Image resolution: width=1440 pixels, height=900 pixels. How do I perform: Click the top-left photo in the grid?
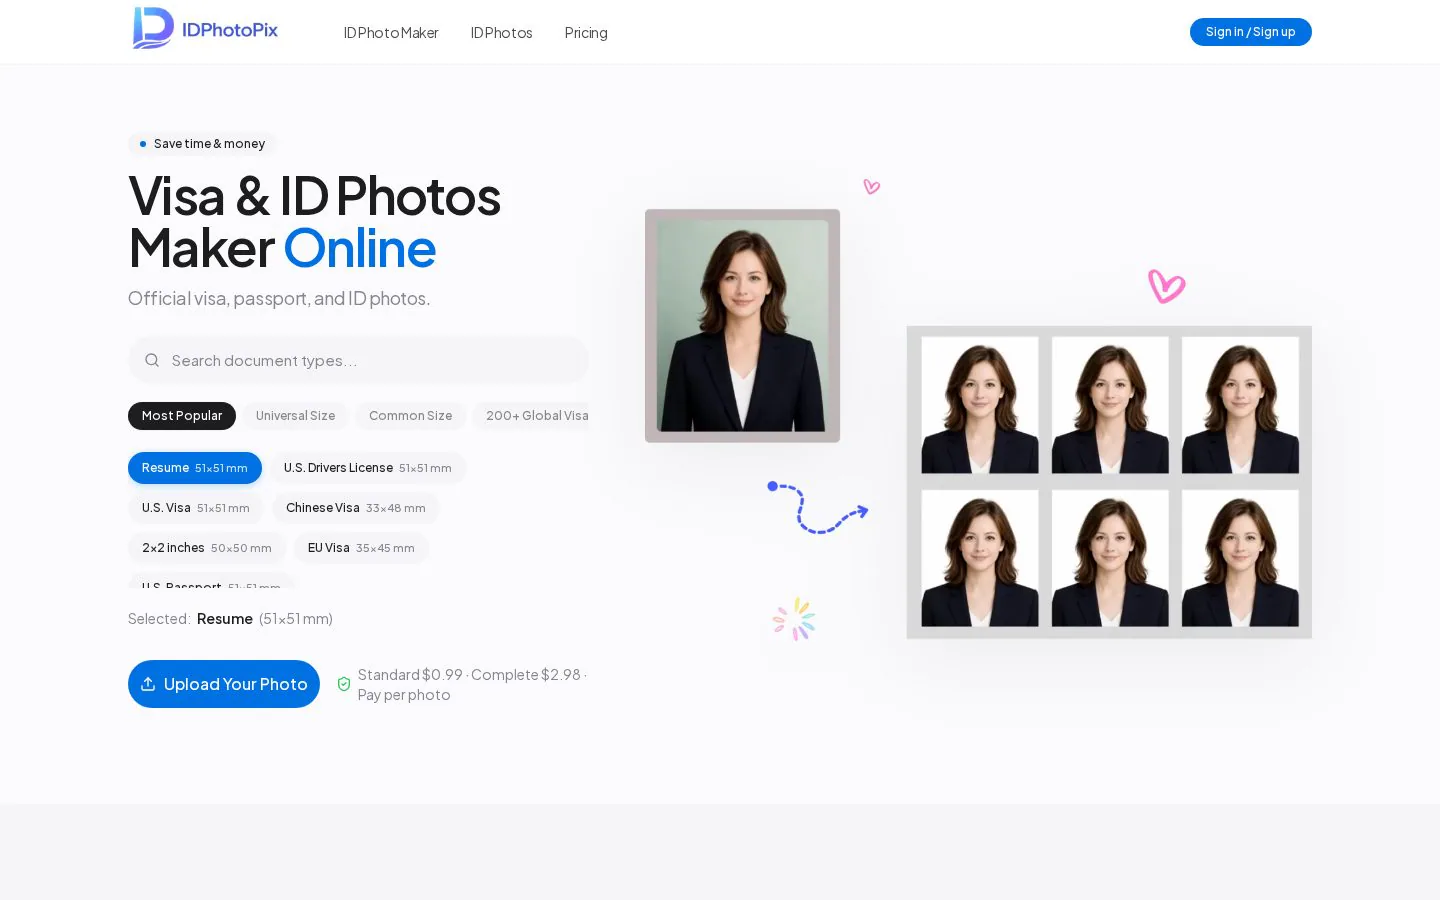(980, 405)
